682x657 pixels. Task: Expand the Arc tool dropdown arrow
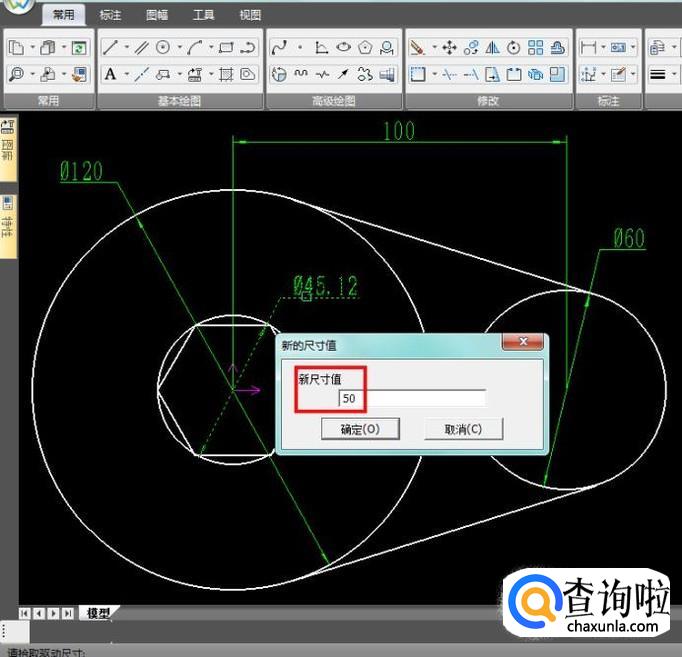[211, 47]
